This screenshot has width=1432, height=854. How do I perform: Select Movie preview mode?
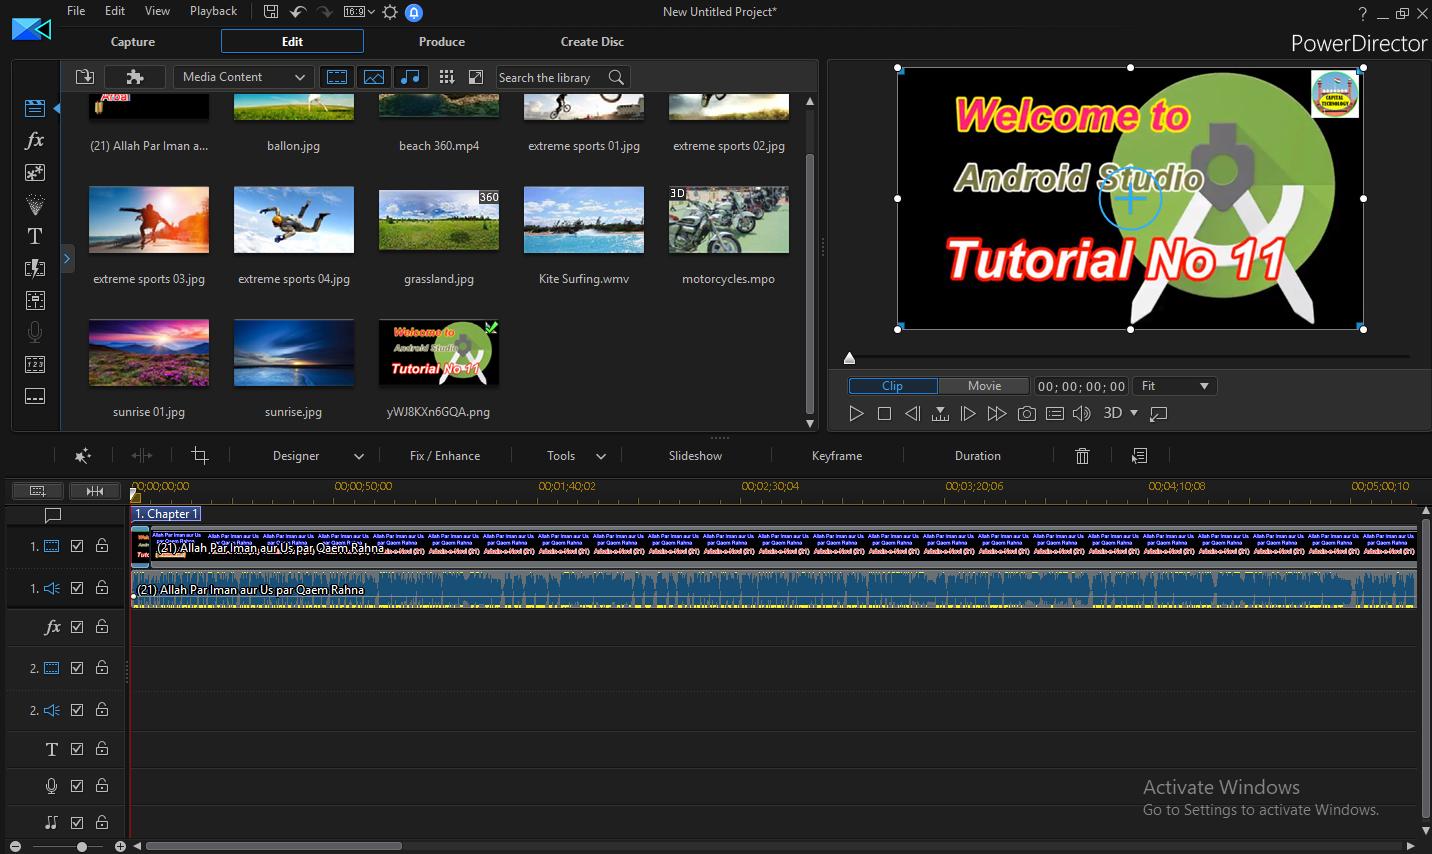984,386
